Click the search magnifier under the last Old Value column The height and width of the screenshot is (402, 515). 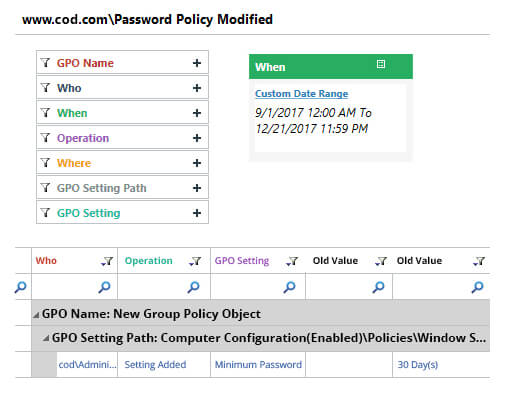(477, 287)
